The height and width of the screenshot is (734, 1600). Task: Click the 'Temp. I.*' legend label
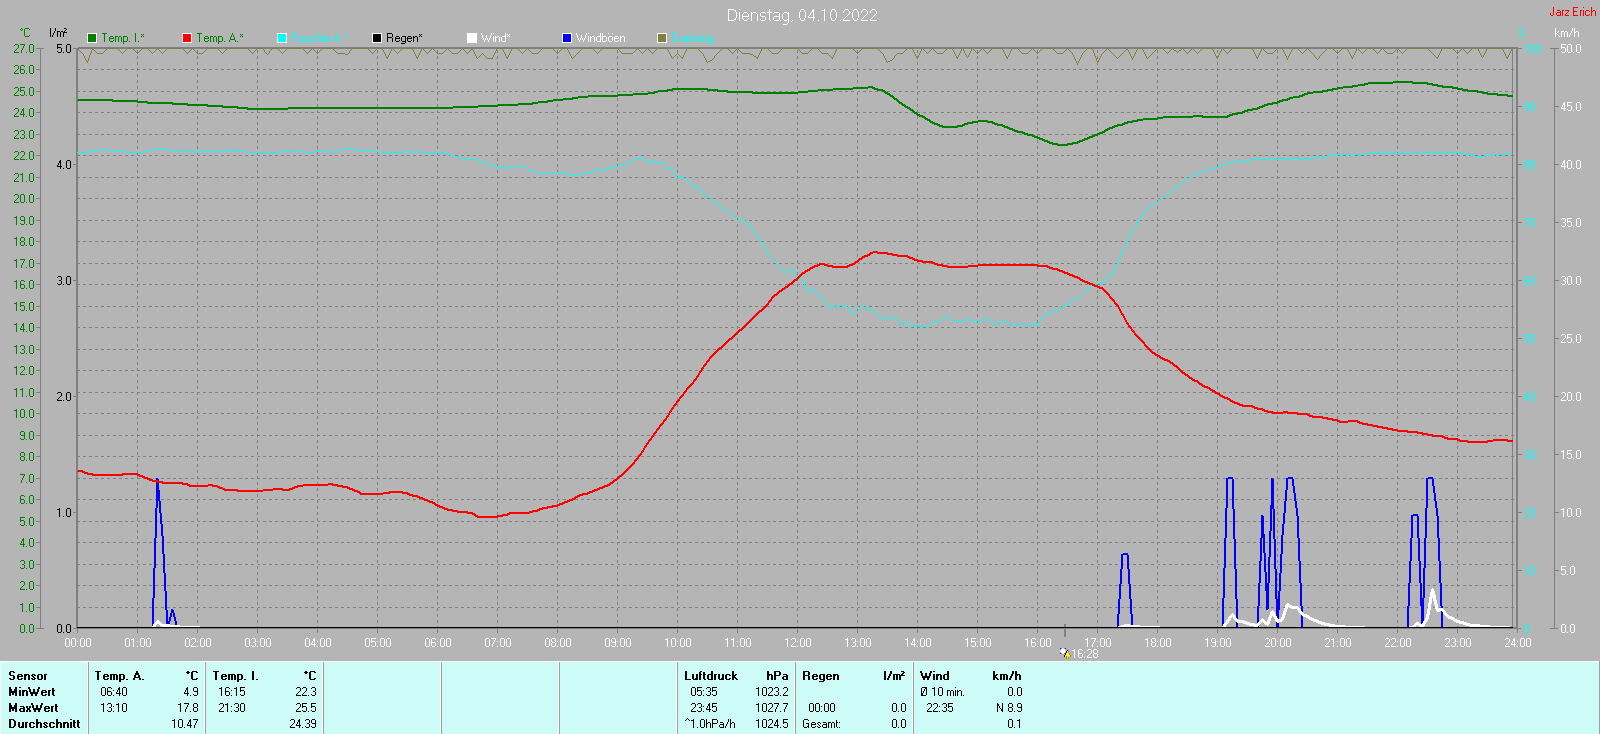pos(123,38)
